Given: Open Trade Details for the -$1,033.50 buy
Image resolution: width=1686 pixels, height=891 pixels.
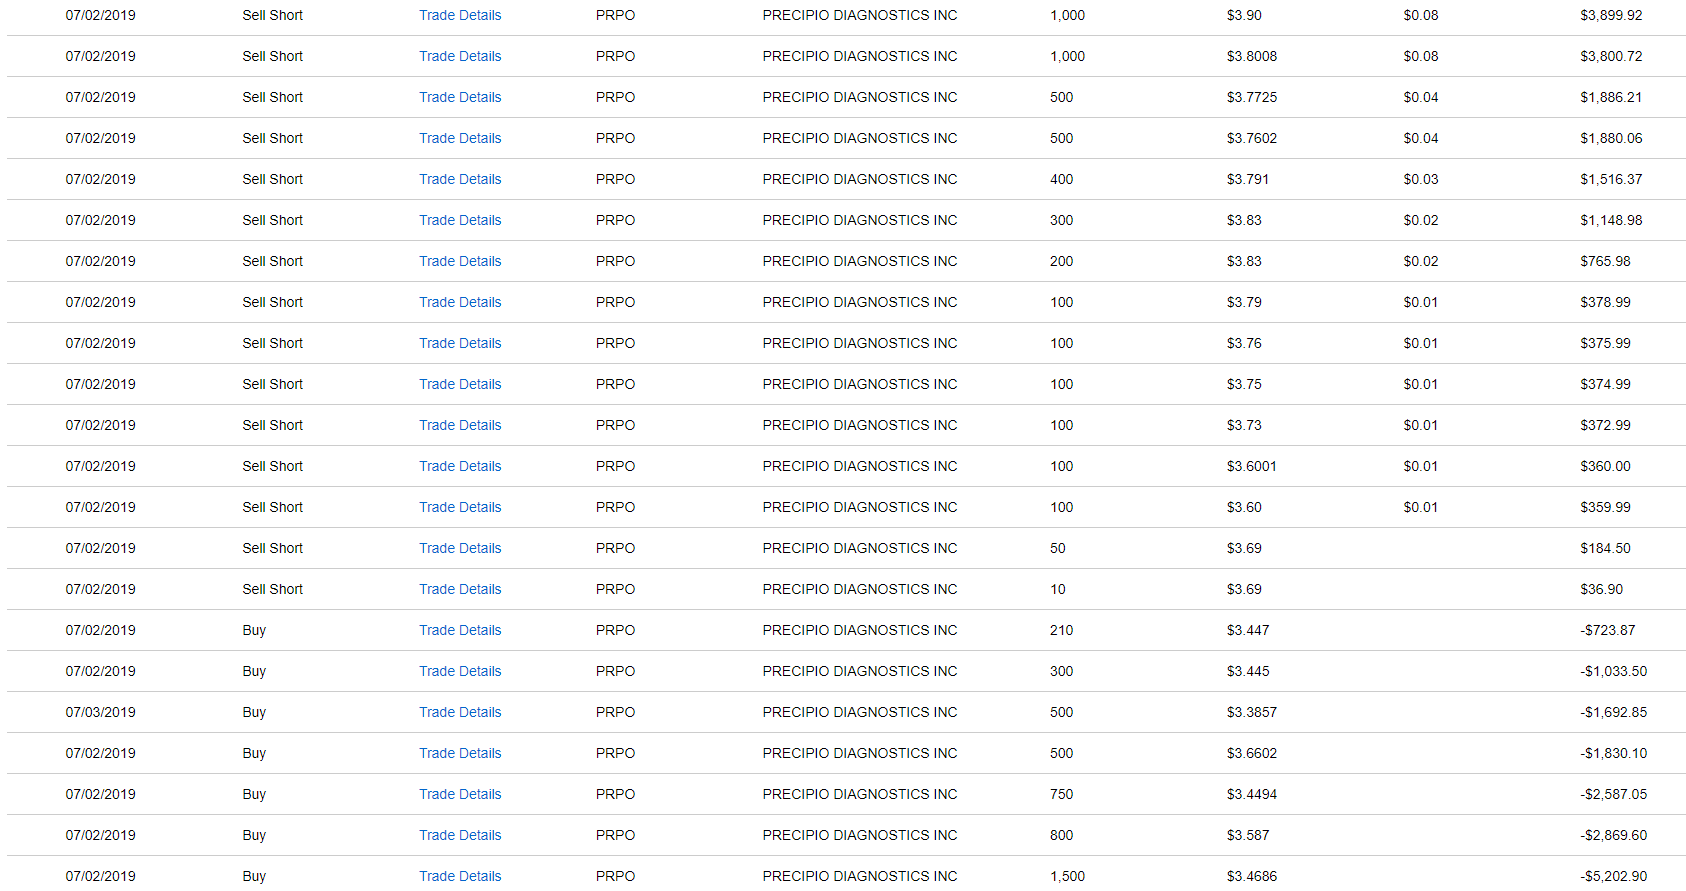Looking at the screenshot, I should 460,671.
